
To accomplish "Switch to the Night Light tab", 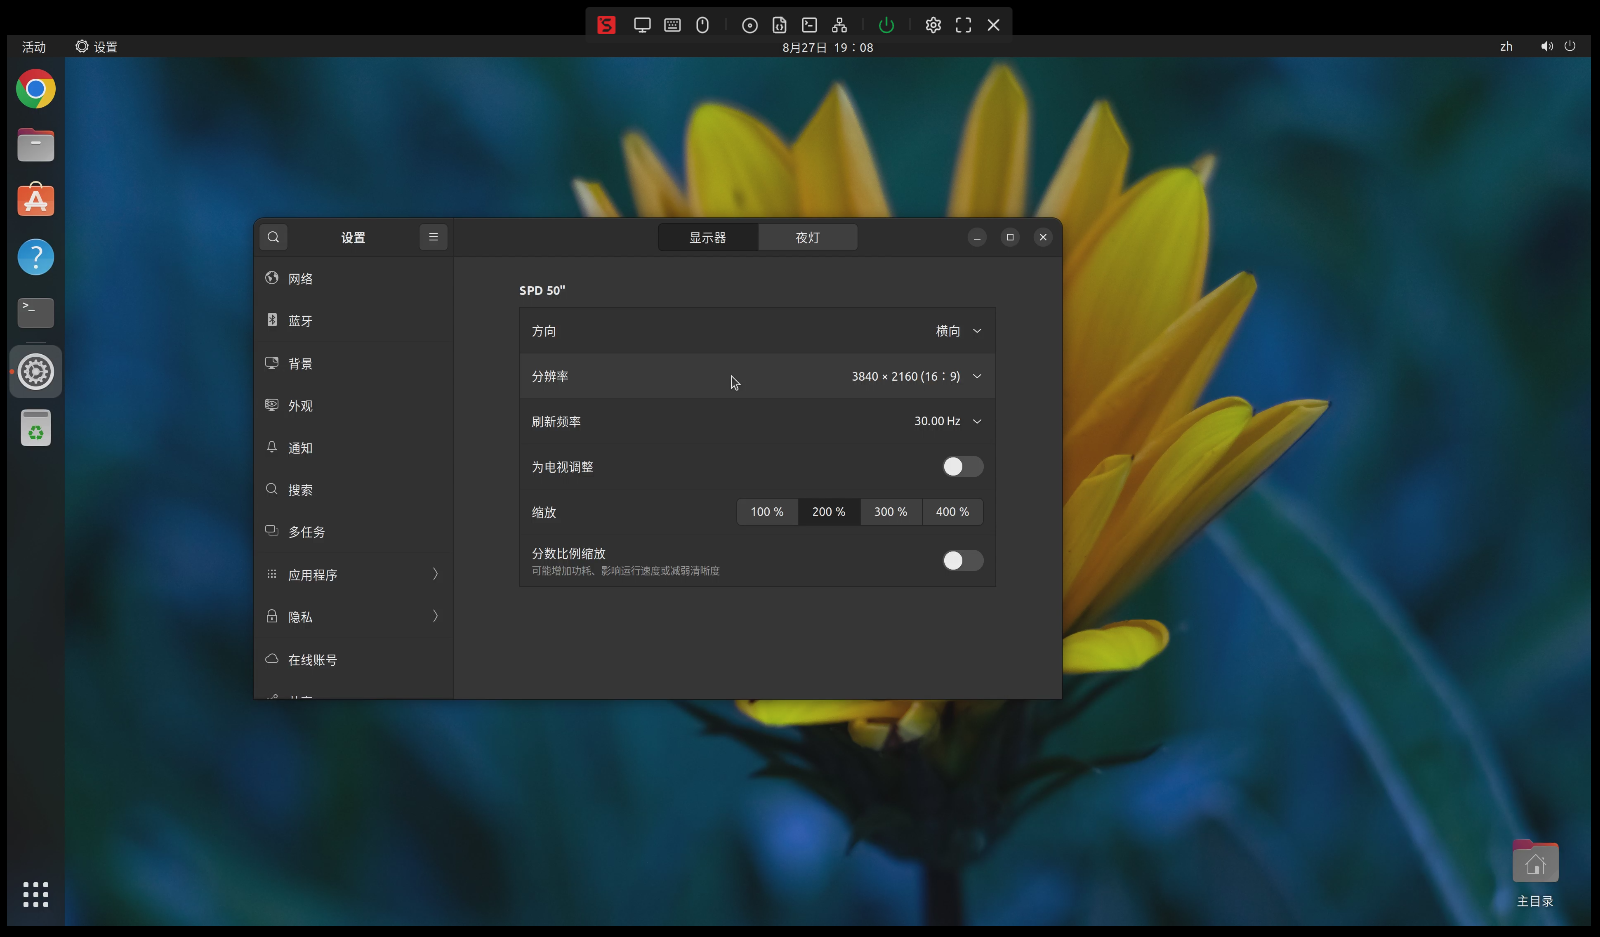I will click(807, 237).
